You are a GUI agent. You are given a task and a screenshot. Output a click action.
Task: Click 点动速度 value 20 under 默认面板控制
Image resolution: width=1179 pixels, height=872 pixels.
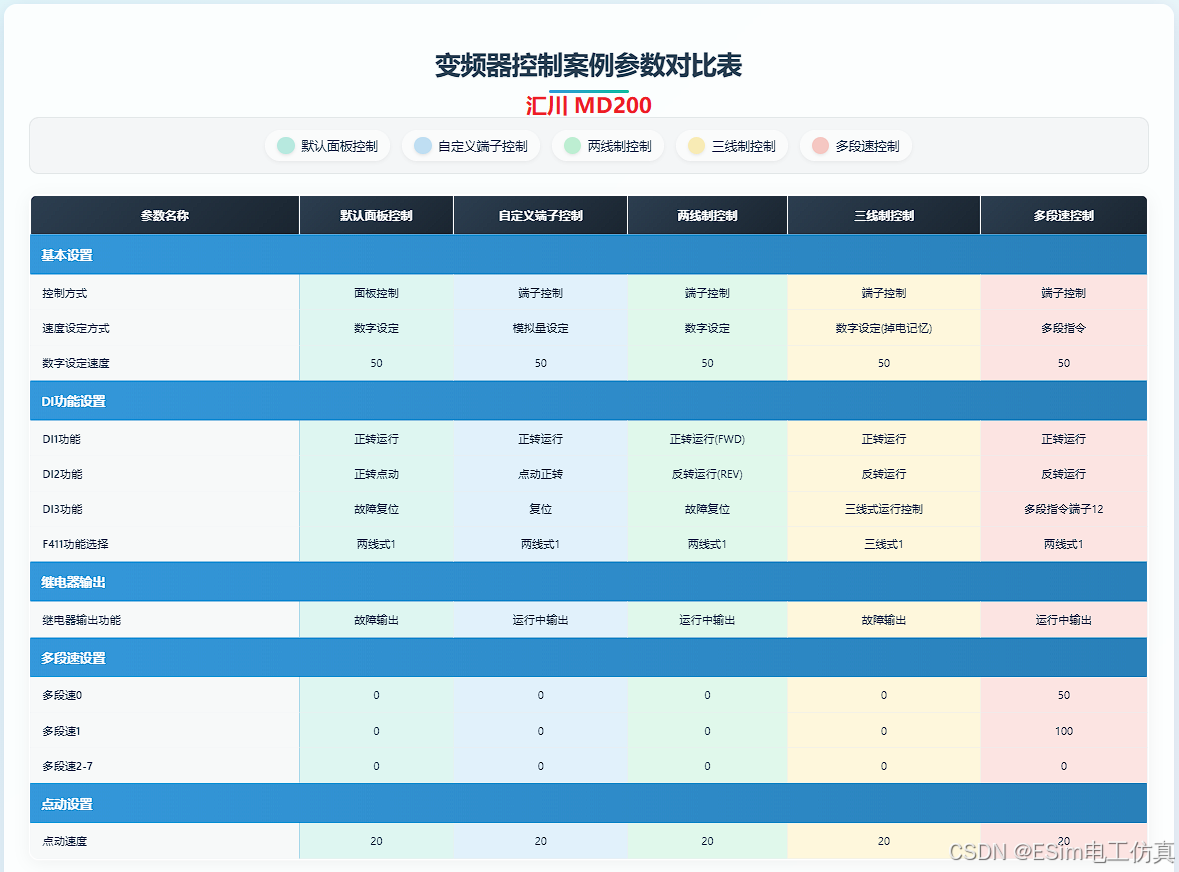[376, 841]
